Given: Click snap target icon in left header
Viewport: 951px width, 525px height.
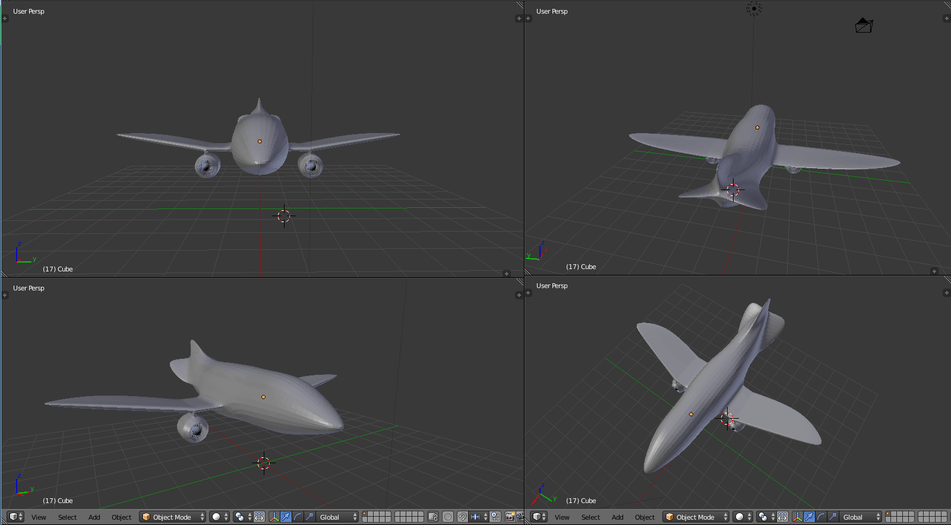Looking at the screenshot, I should (495, 517).
